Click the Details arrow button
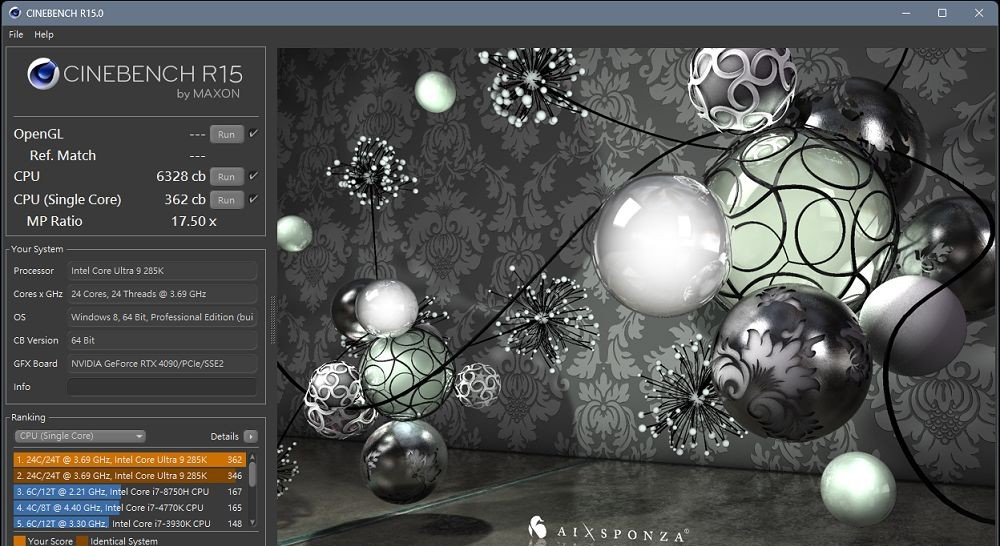1000x546 pixels. tap(251, 436)
